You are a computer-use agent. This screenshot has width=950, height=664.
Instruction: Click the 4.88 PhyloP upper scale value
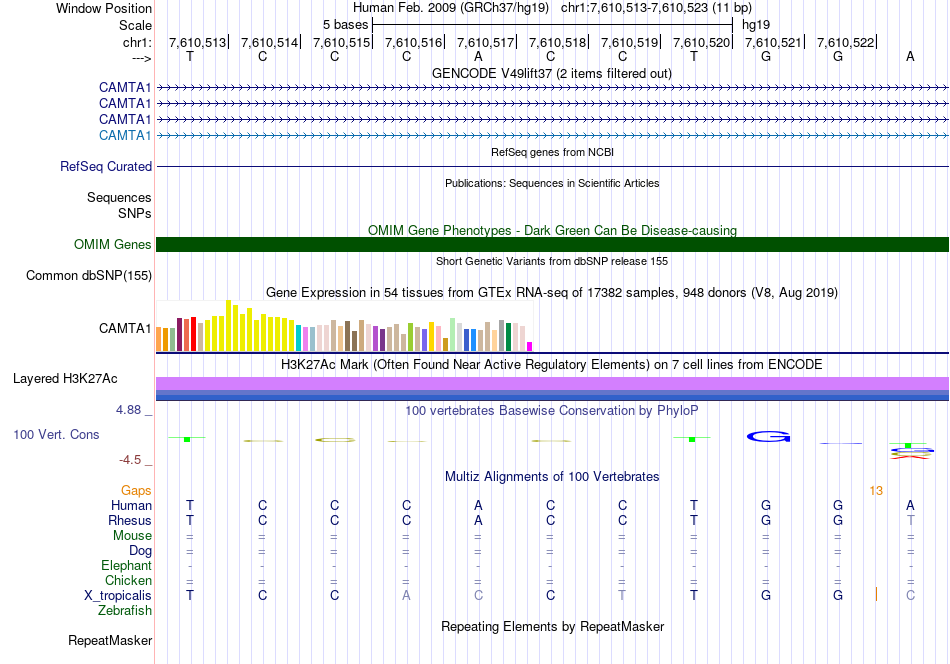point(128,410)
